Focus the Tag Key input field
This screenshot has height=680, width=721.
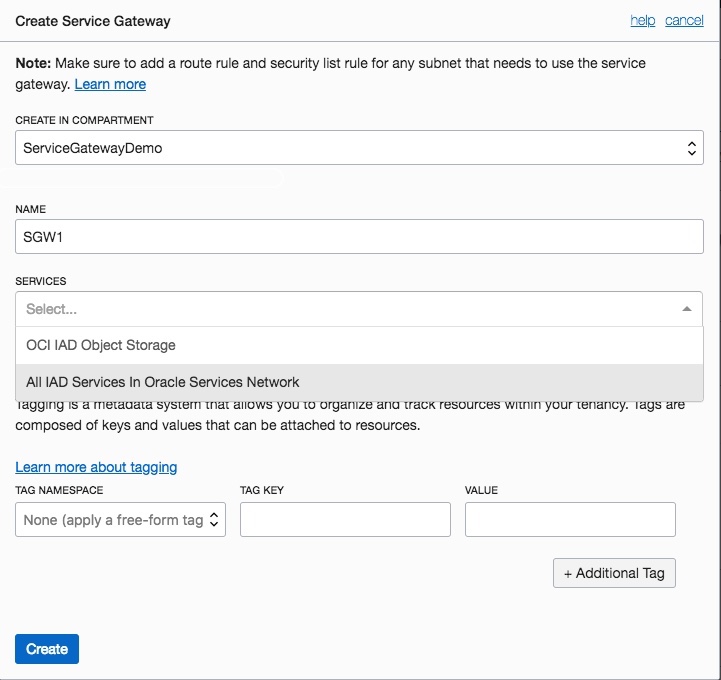[345, 520]
